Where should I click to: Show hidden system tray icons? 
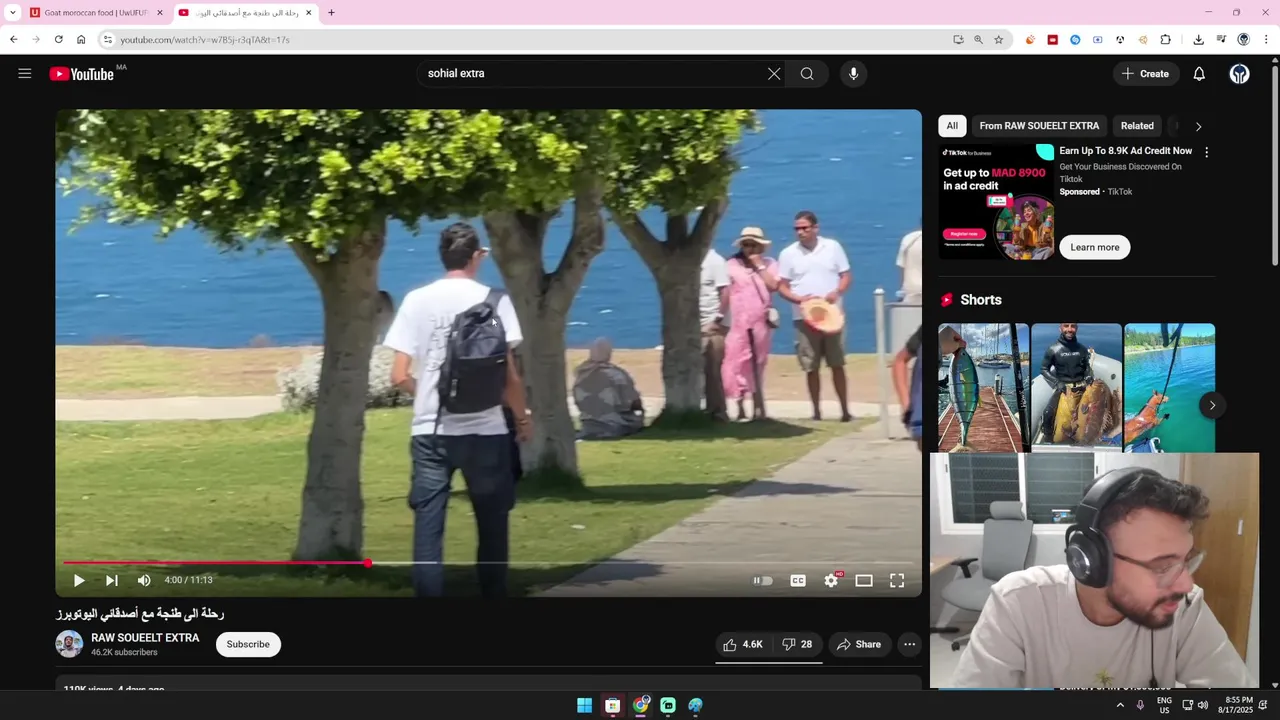click(1120, 705)
